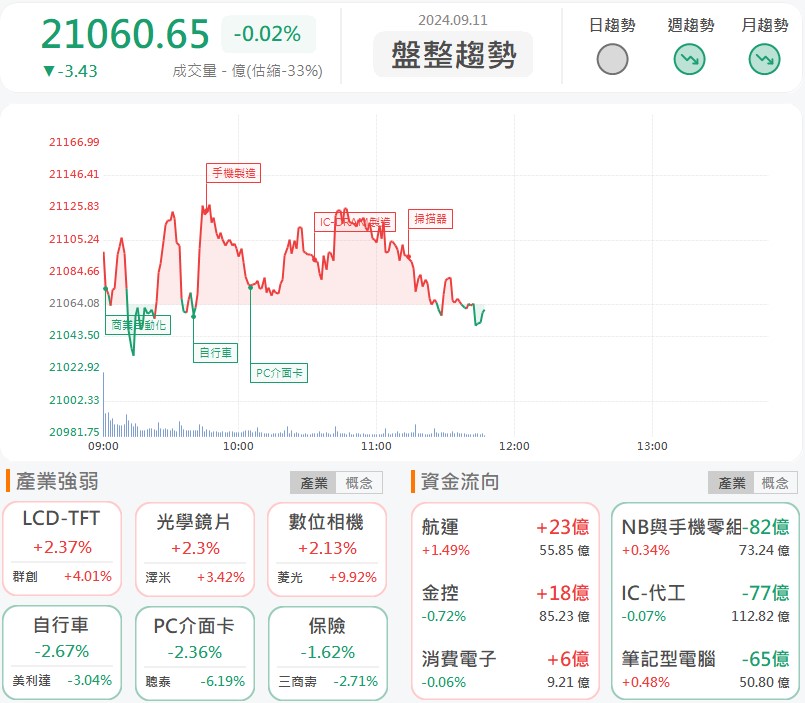This screenshot has width=805, height=703.
Task: Select 產業 tab in 資金流向 section
Action: click(731, 483)
